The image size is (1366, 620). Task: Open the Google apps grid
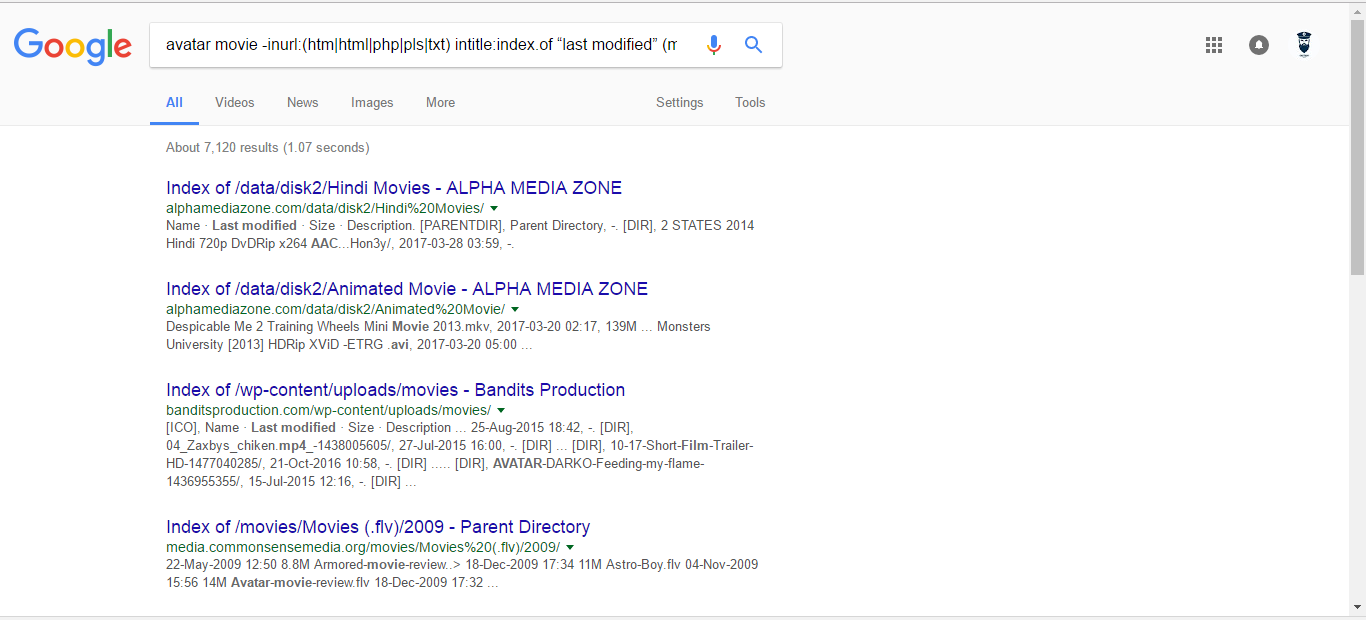1214,45
